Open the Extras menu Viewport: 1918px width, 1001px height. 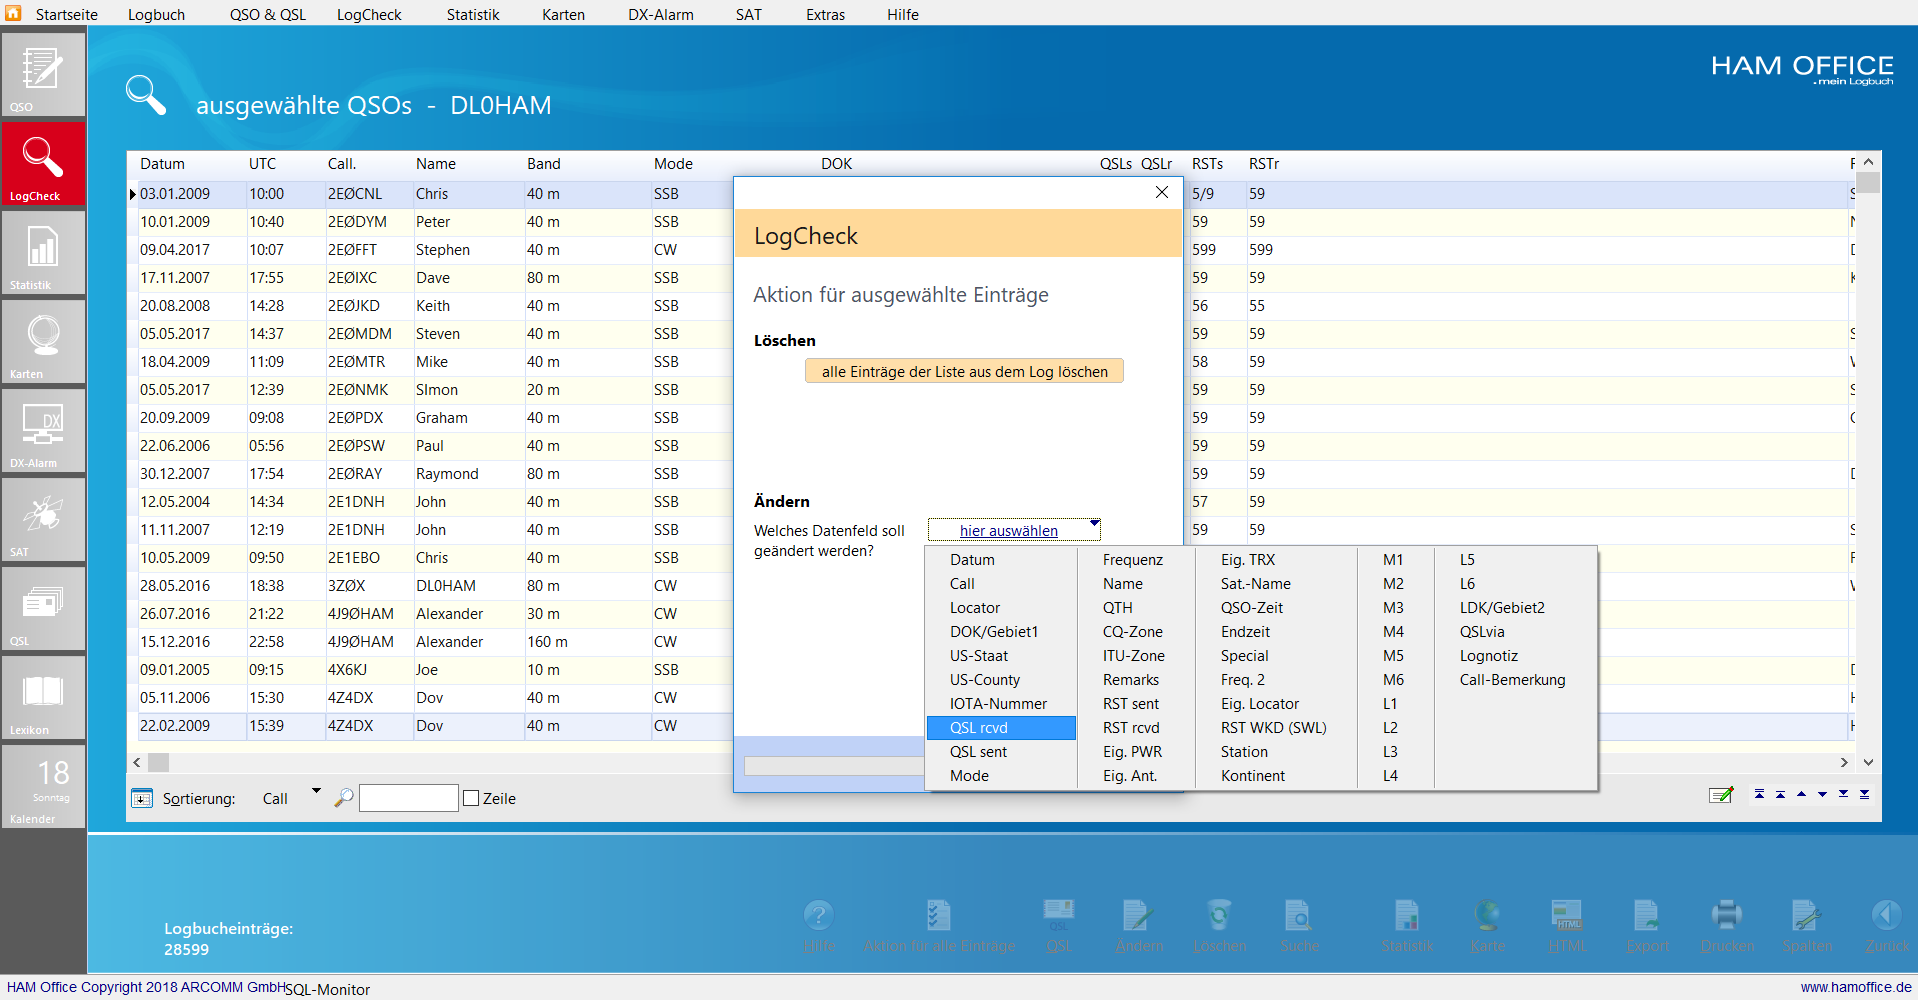click(x=826, y=14)
